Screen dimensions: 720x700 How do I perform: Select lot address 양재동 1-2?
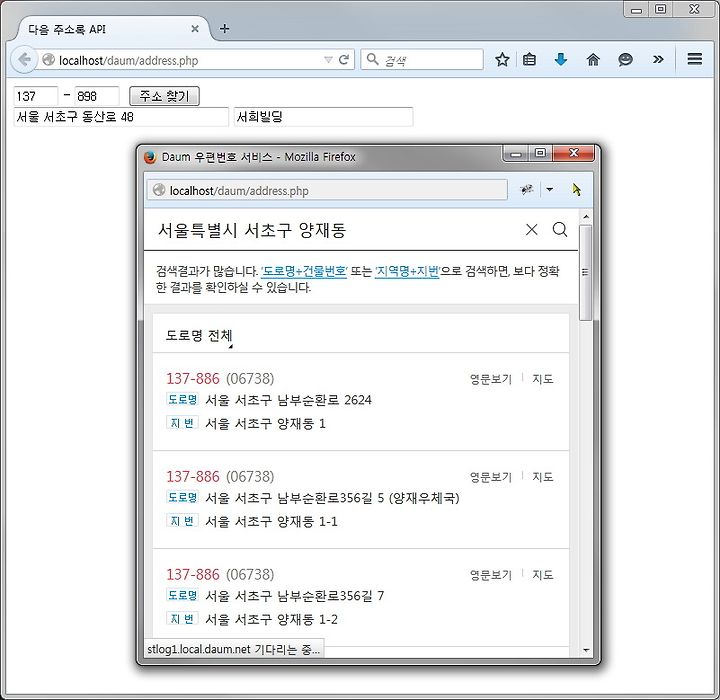point(271,619)
